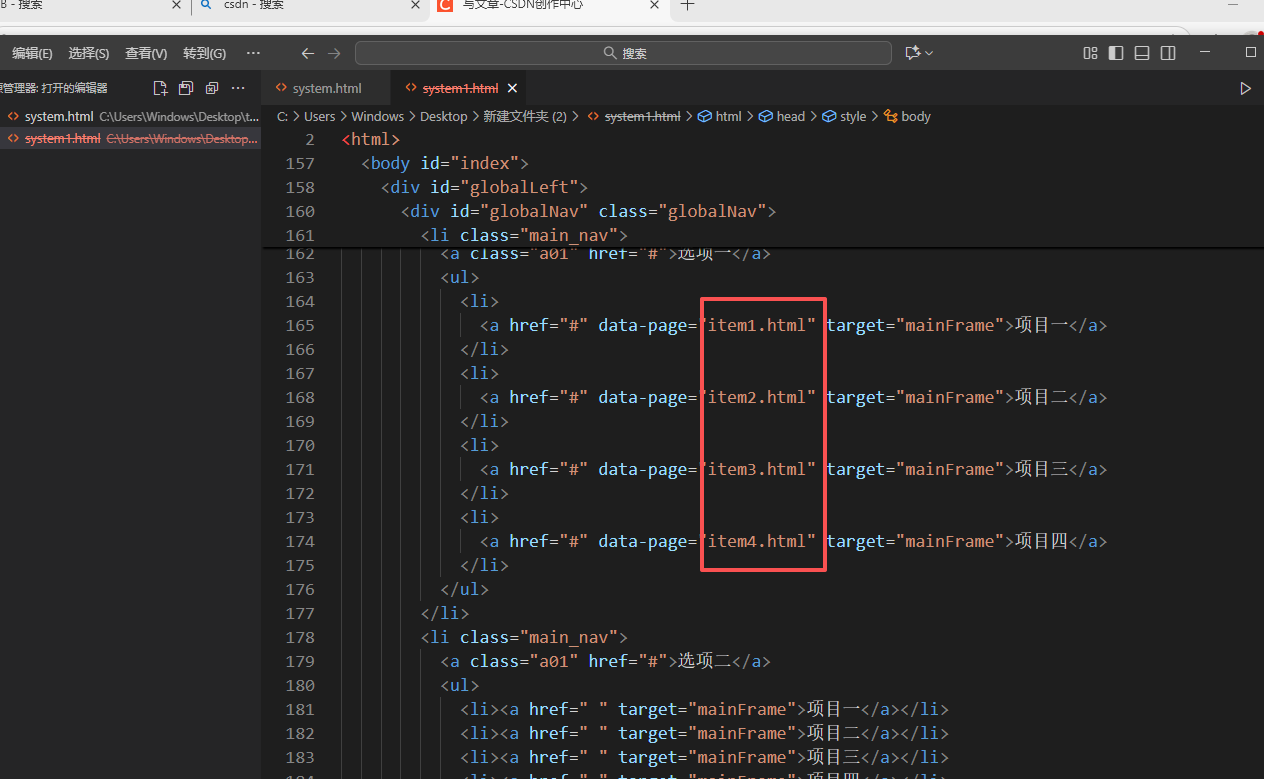Switch to the 写文章-CSDN创作中心 browser tab
Screen dimensions: 1264x779
click(523, 5)
